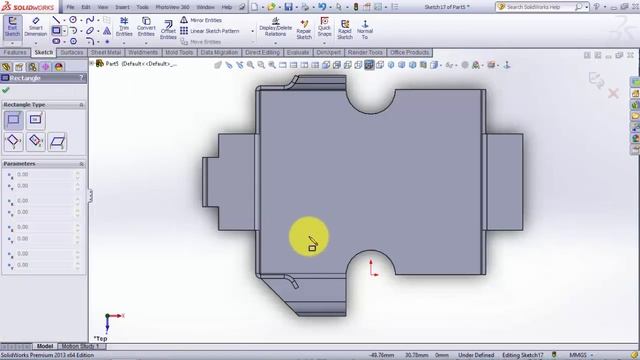Image resolution: width=640 pixels, height=360 pixels.
Task: Collapse the Rectangle Type section
Action: tap(81, 105)
